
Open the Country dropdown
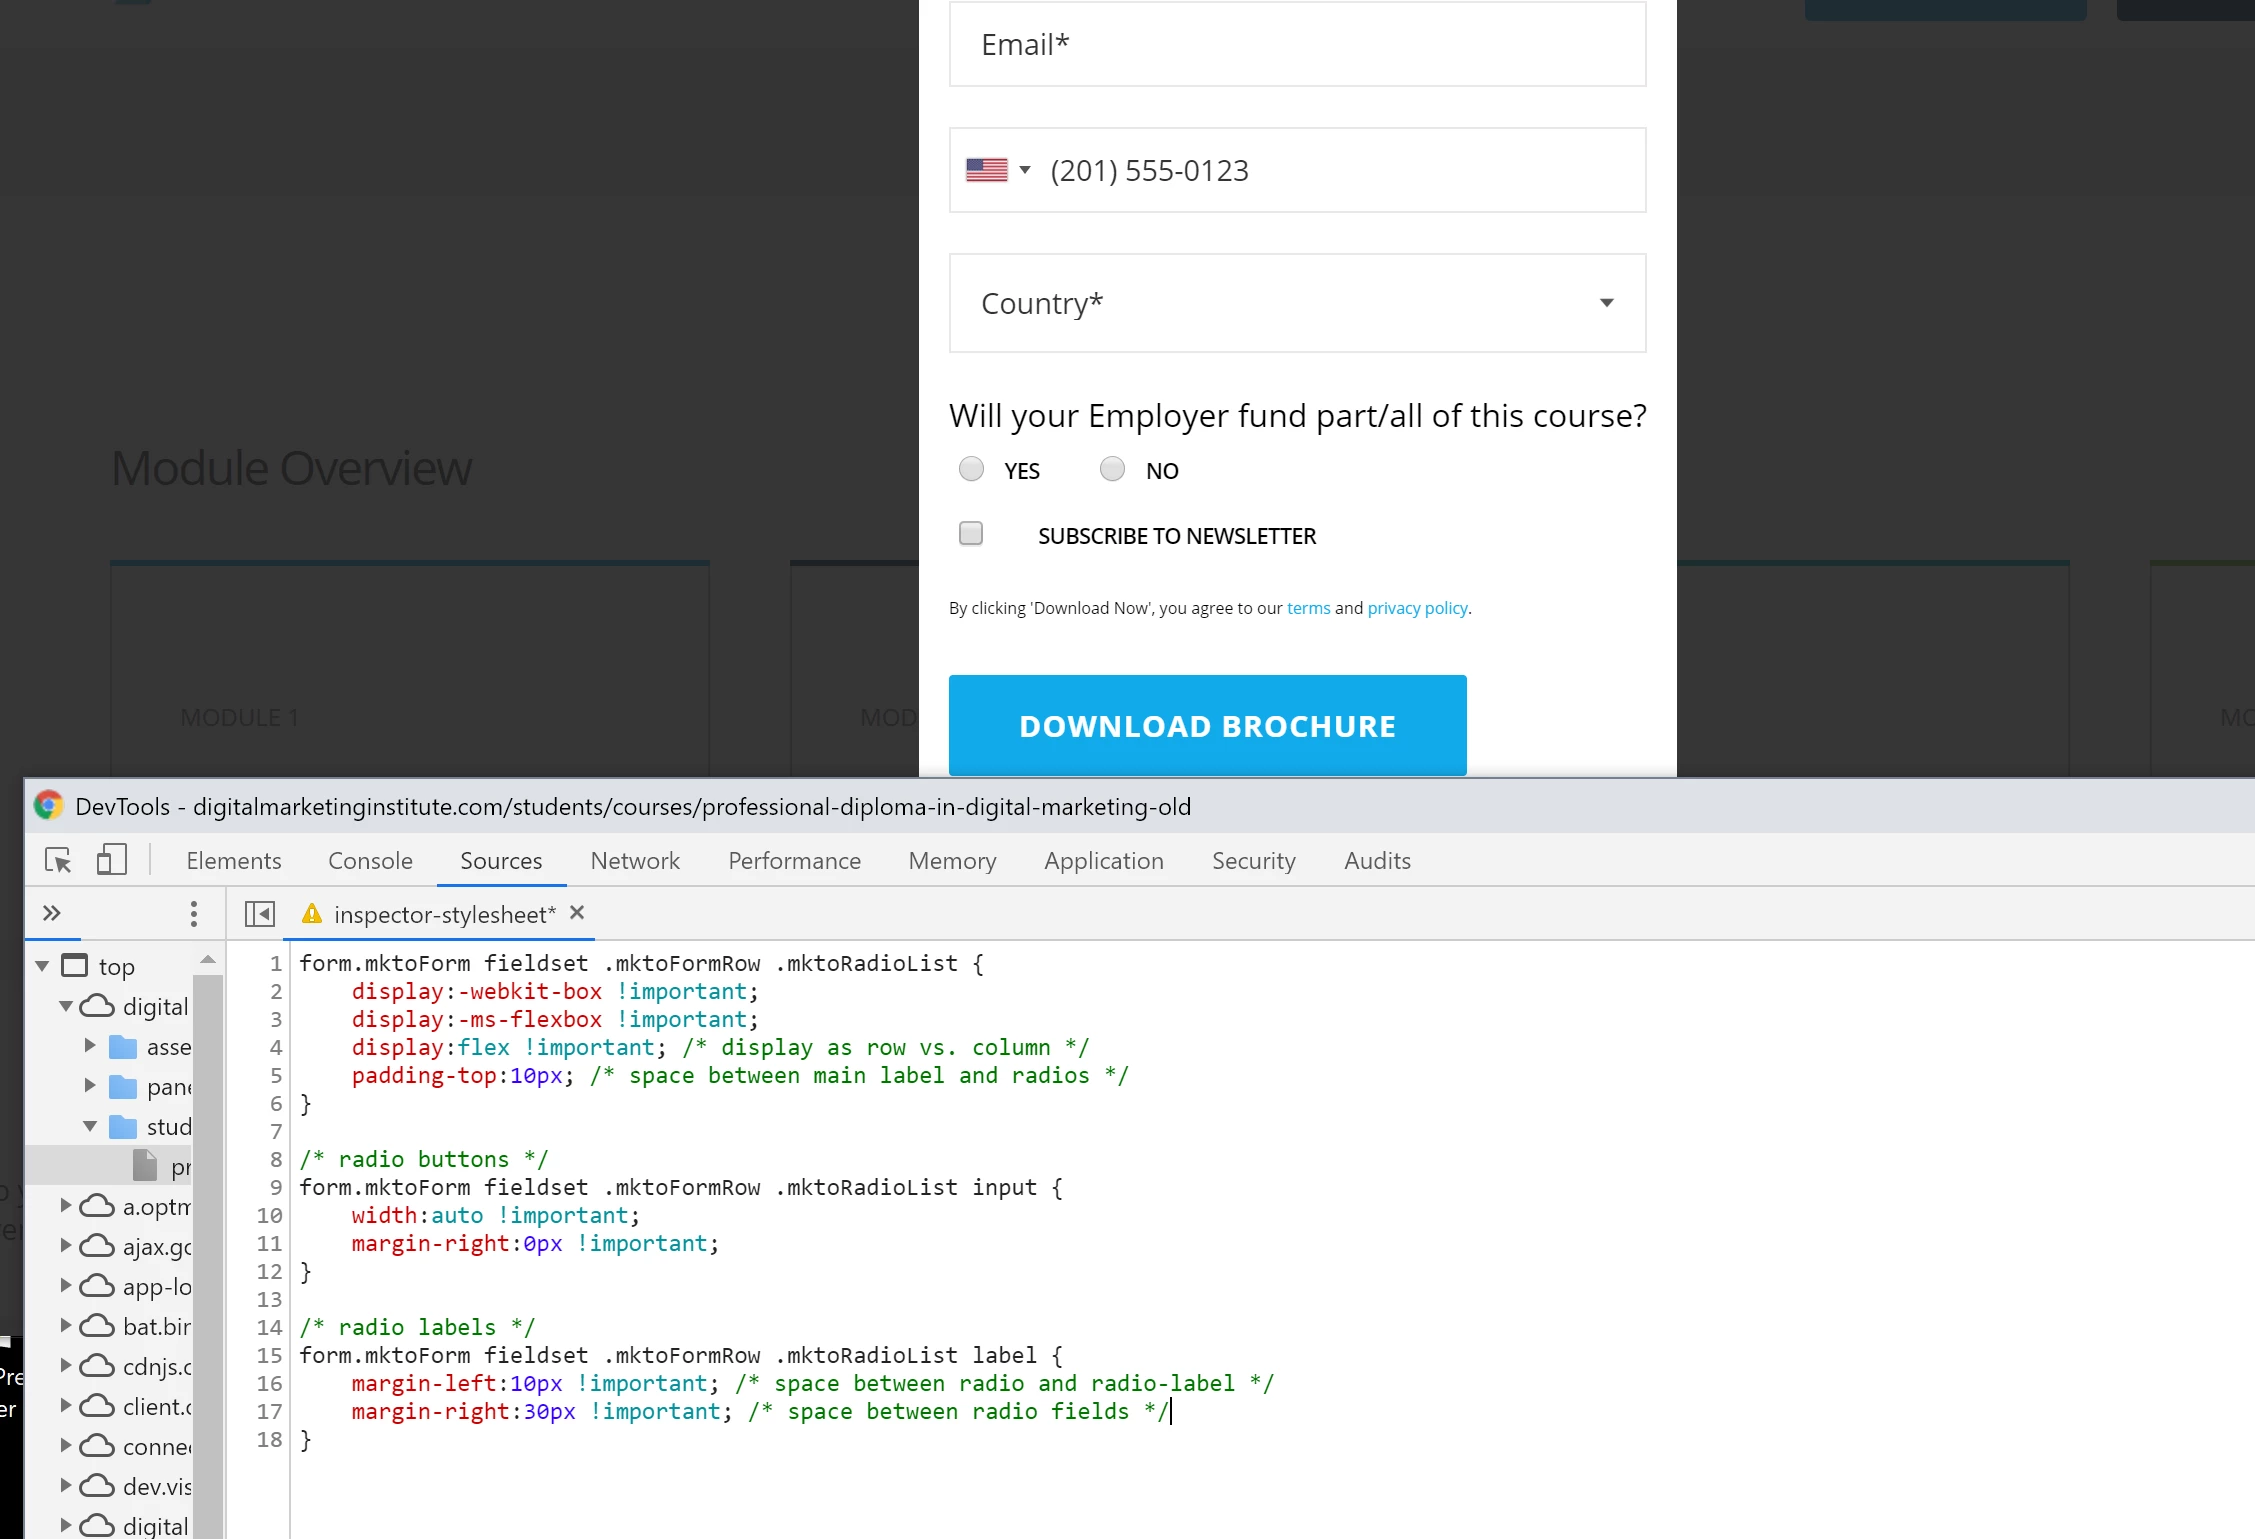[x=1297, y=303]
